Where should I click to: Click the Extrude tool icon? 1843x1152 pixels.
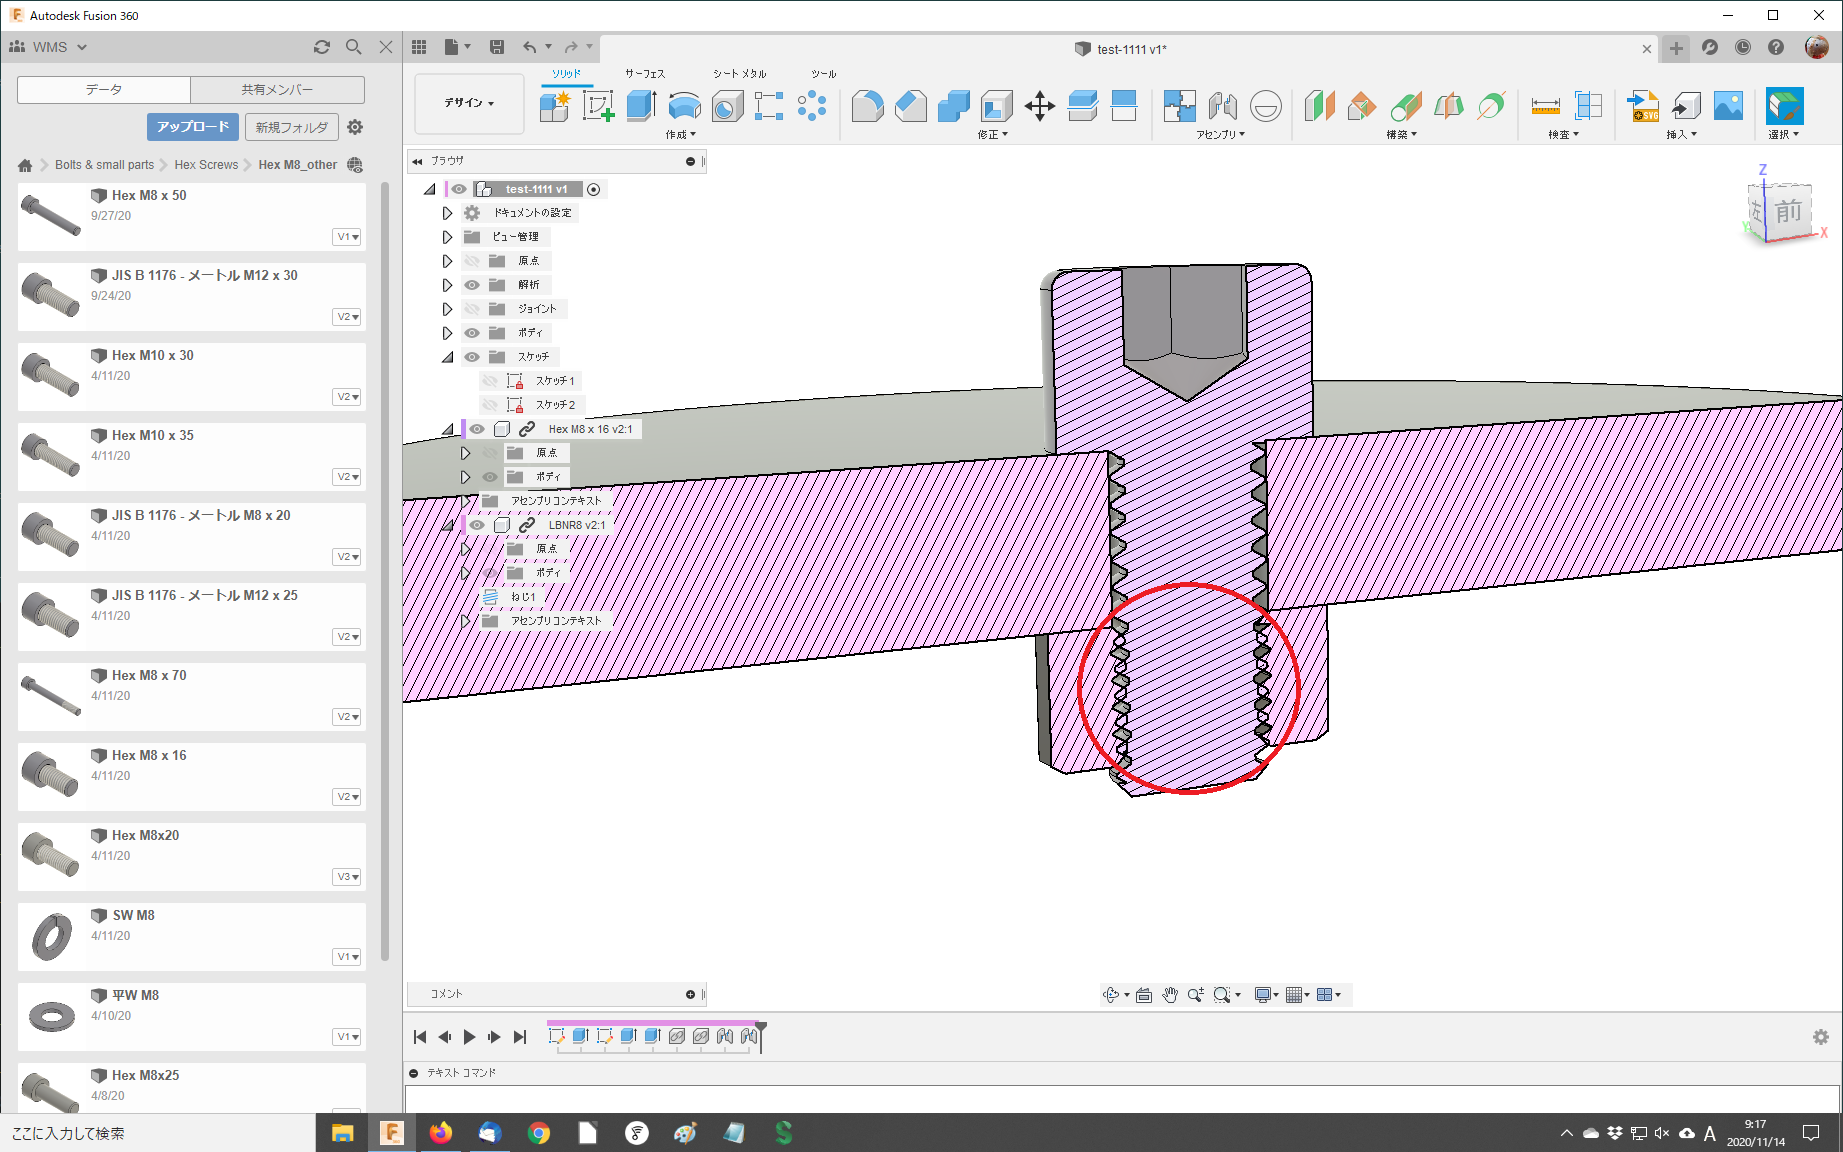point(641,106)
